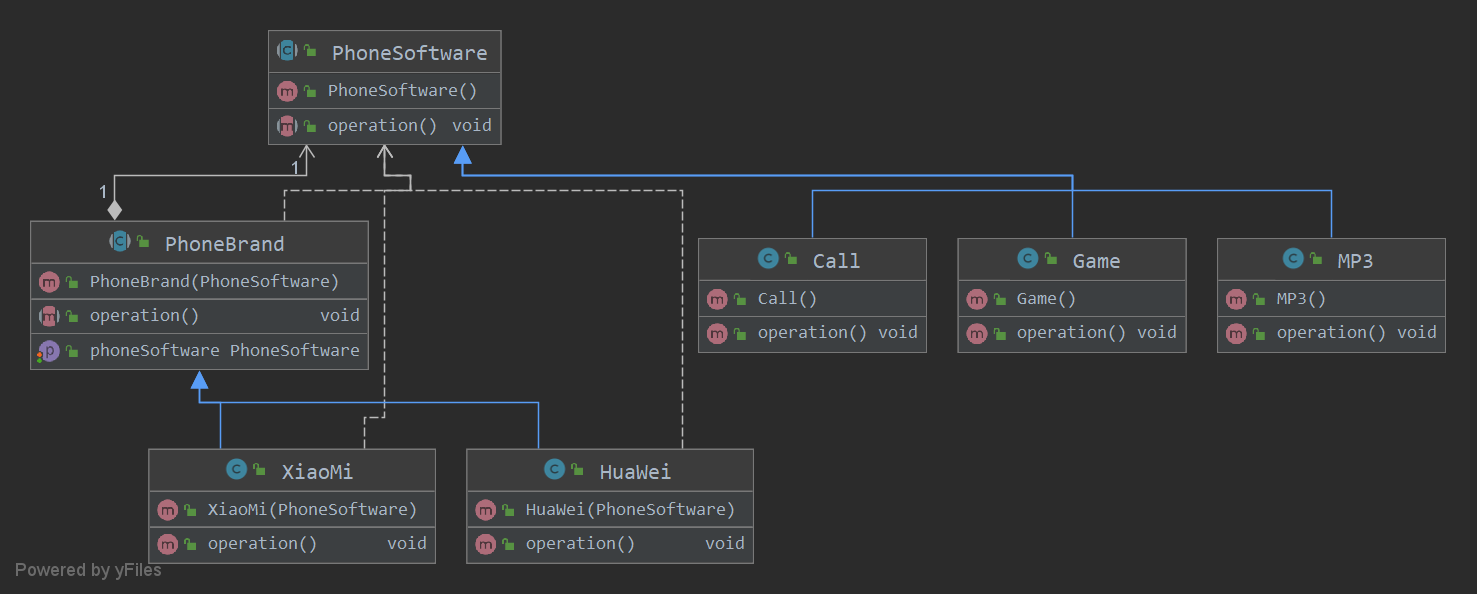Click the phoneSoftware PhoneSoftware field text

tap(225, 350)
